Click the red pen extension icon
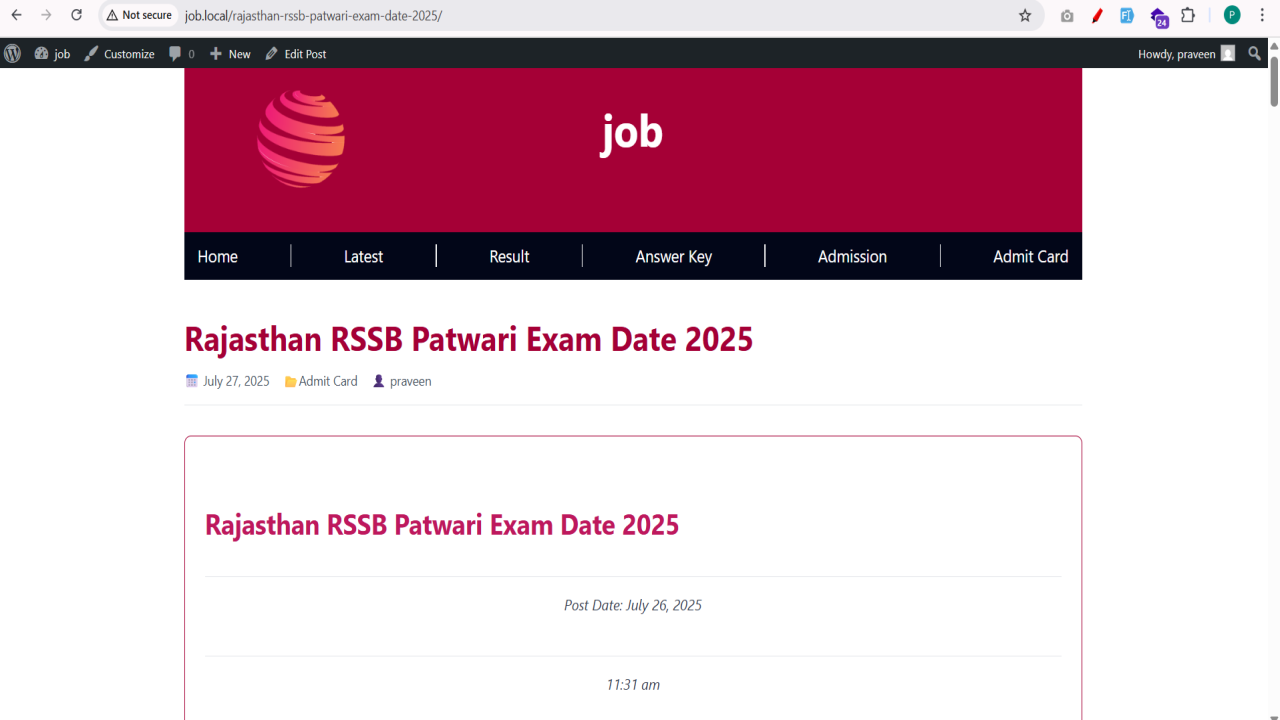This screenshot has height=720, width=1280. click(x=1097, y=15)
